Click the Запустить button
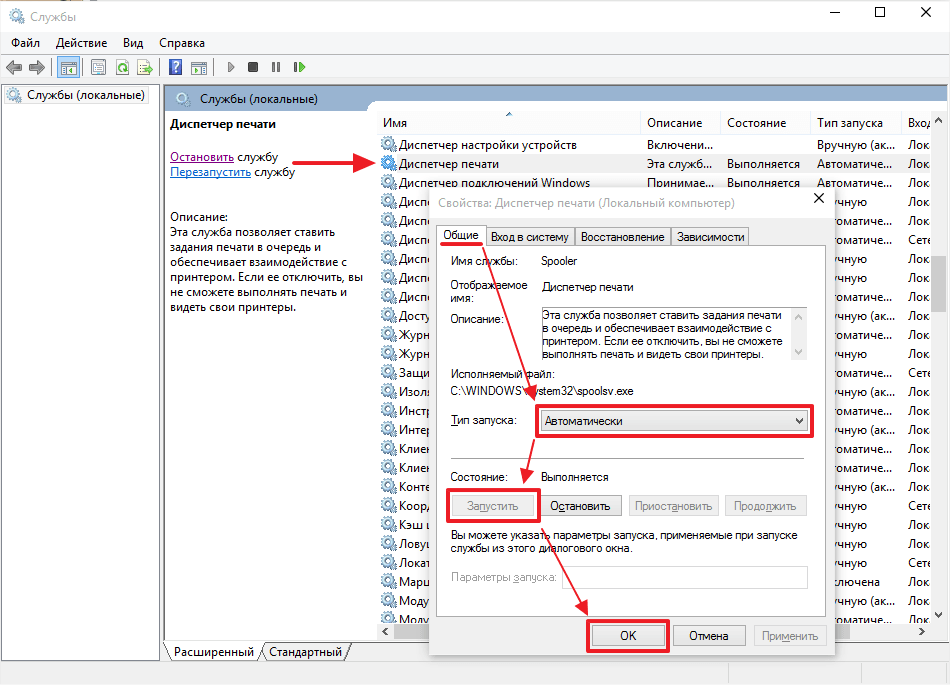Viewport: 950px width, 685px height. tap(492, 506)
